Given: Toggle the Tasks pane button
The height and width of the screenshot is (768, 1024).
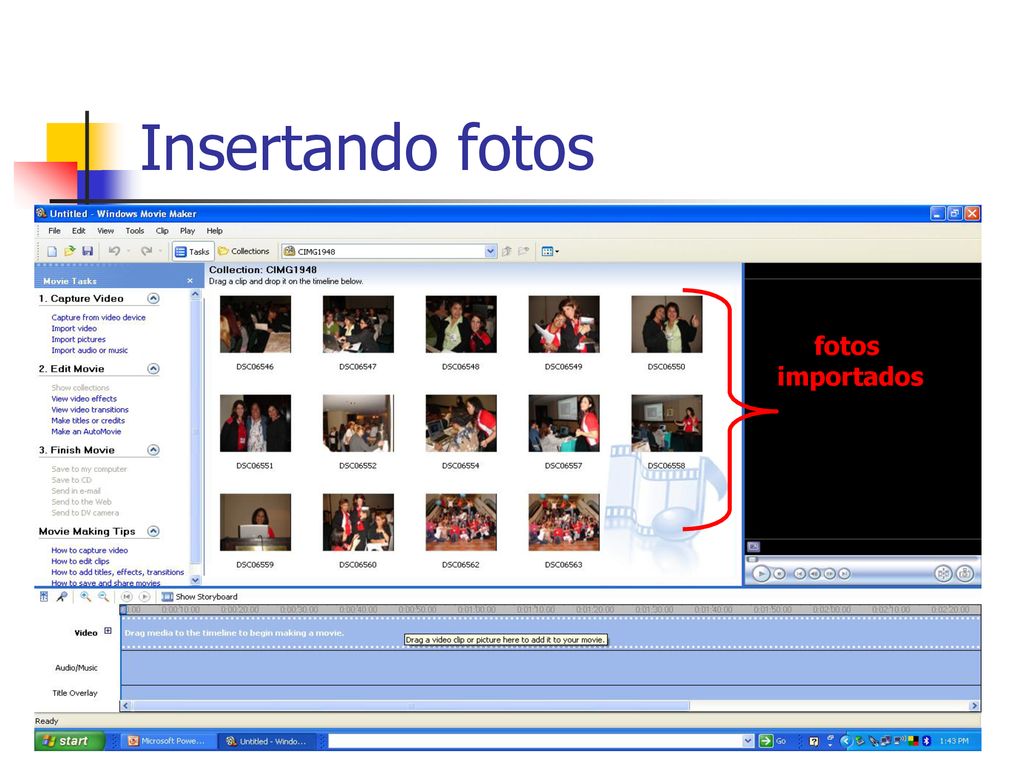Looking at the screenshot, I should (x=192, y=251).
